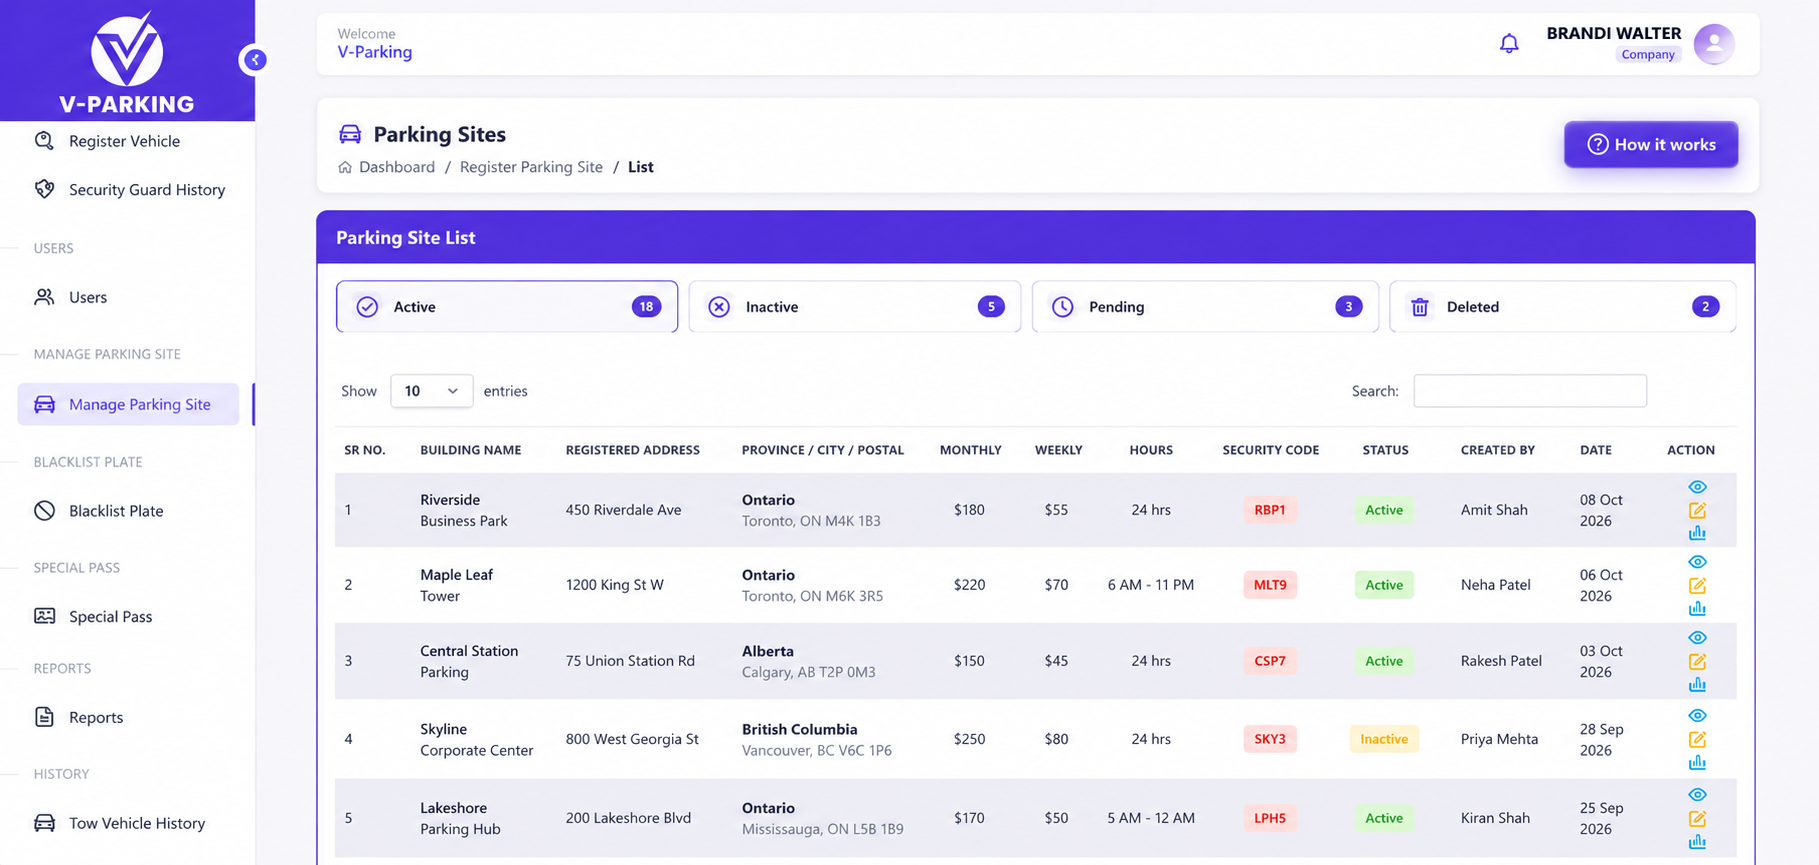Viewport: 1819px width, 865px height.
Task: Edit the Maple Leaf Tower entry
Action: coord(1697,585)
